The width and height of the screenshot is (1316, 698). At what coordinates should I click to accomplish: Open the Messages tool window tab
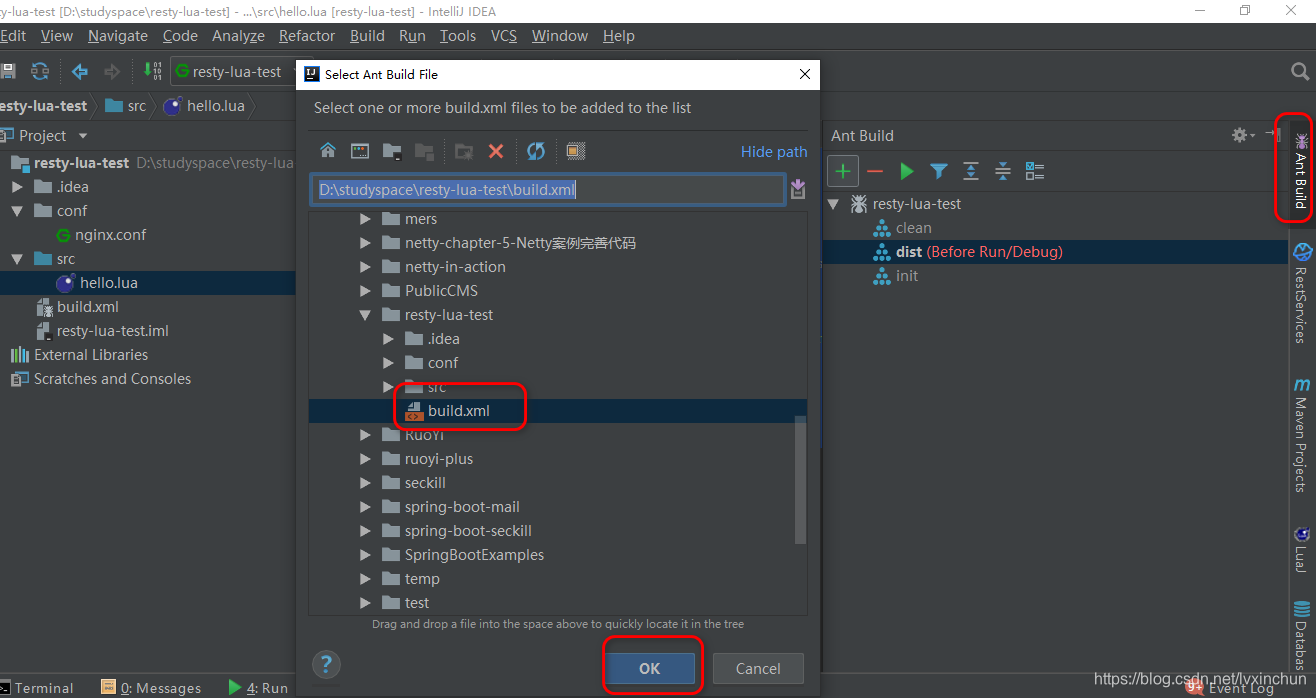tap(151, 688)
